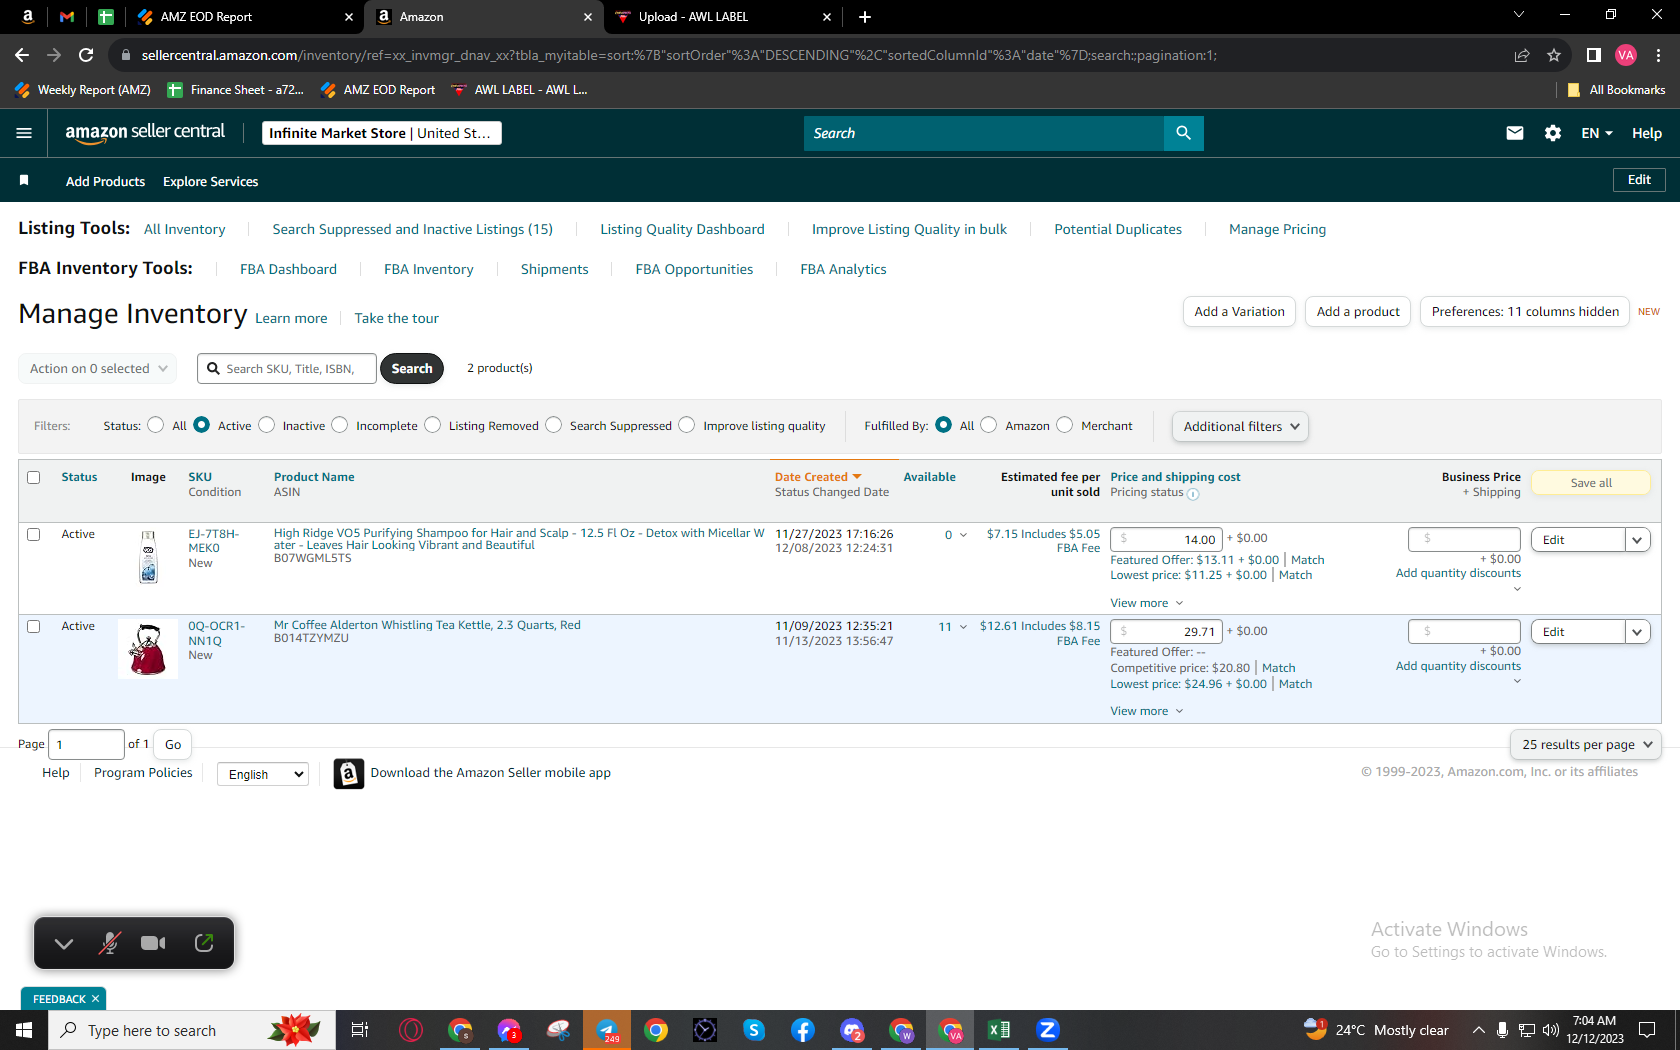
Task: Select the All status radio button
Action: click(x=155, y=425)
